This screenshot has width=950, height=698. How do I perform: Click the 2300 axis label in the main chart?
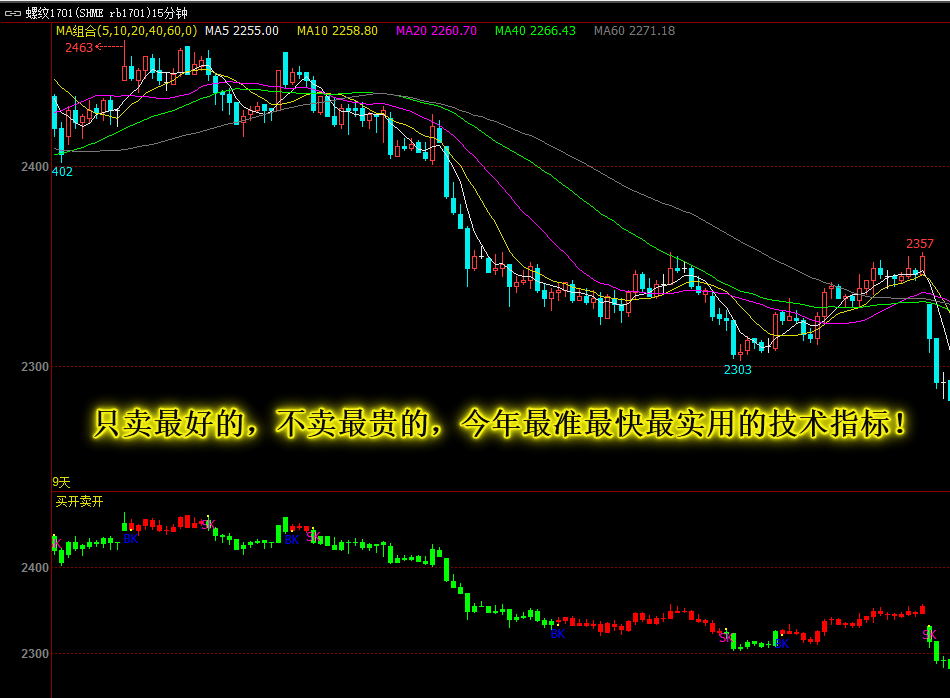35,367
